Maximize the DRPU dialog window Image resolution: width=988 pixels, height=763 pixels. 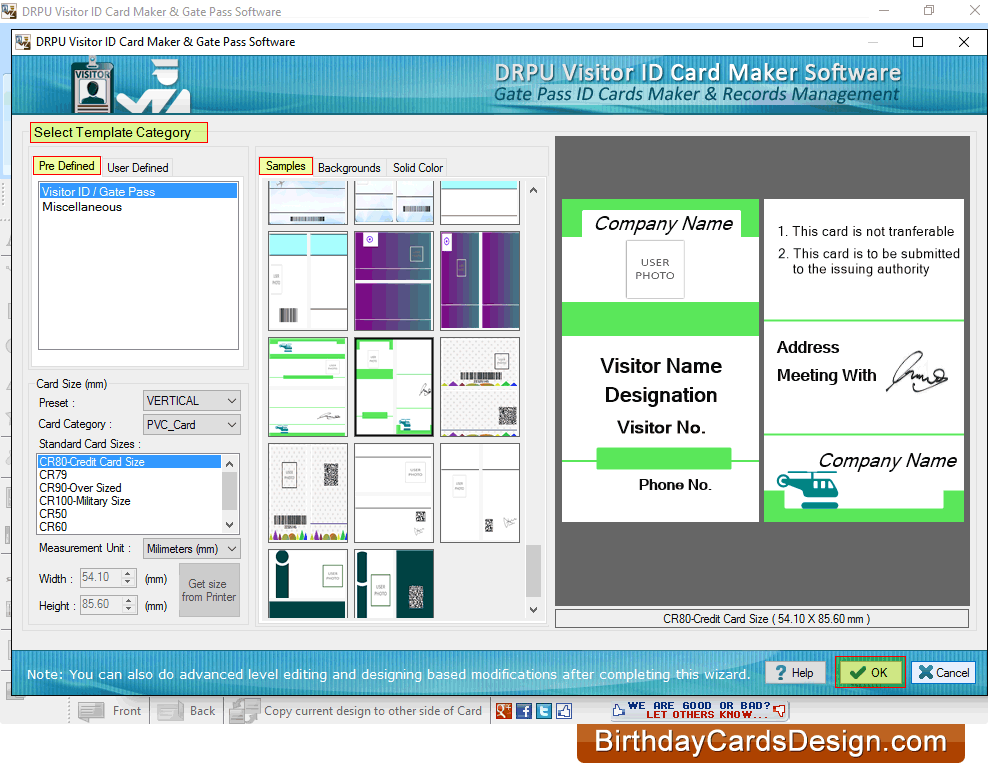coord(918,42)
